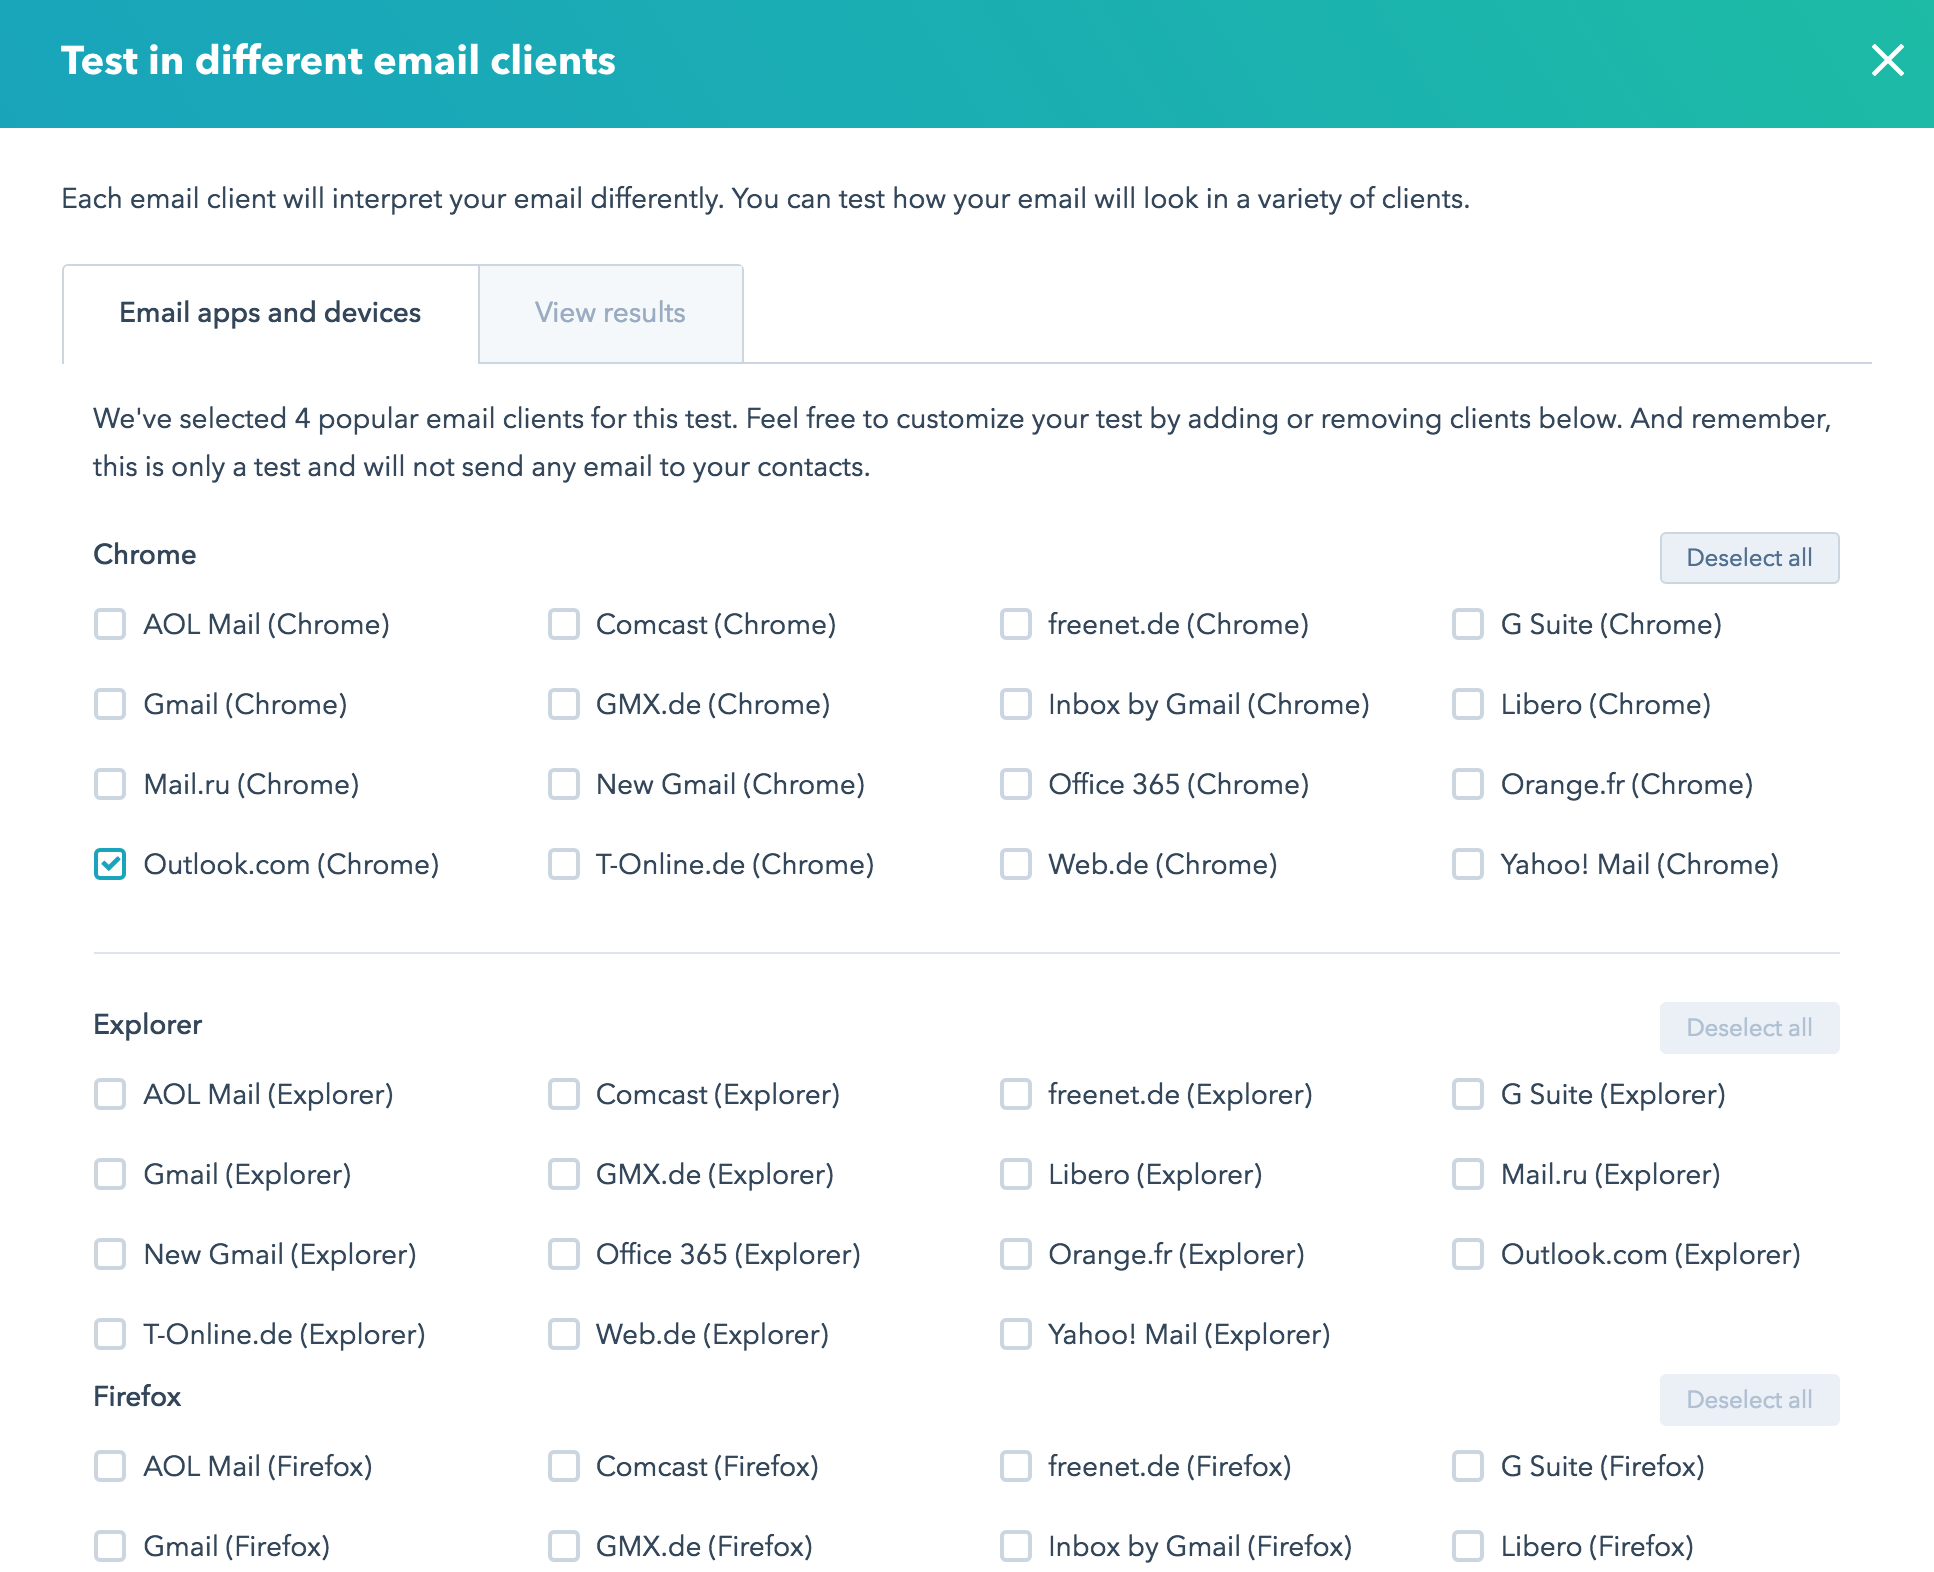Select Outlook.com (Explorer) checkbox
1934x1572 pixels.
[1468, 1254]
